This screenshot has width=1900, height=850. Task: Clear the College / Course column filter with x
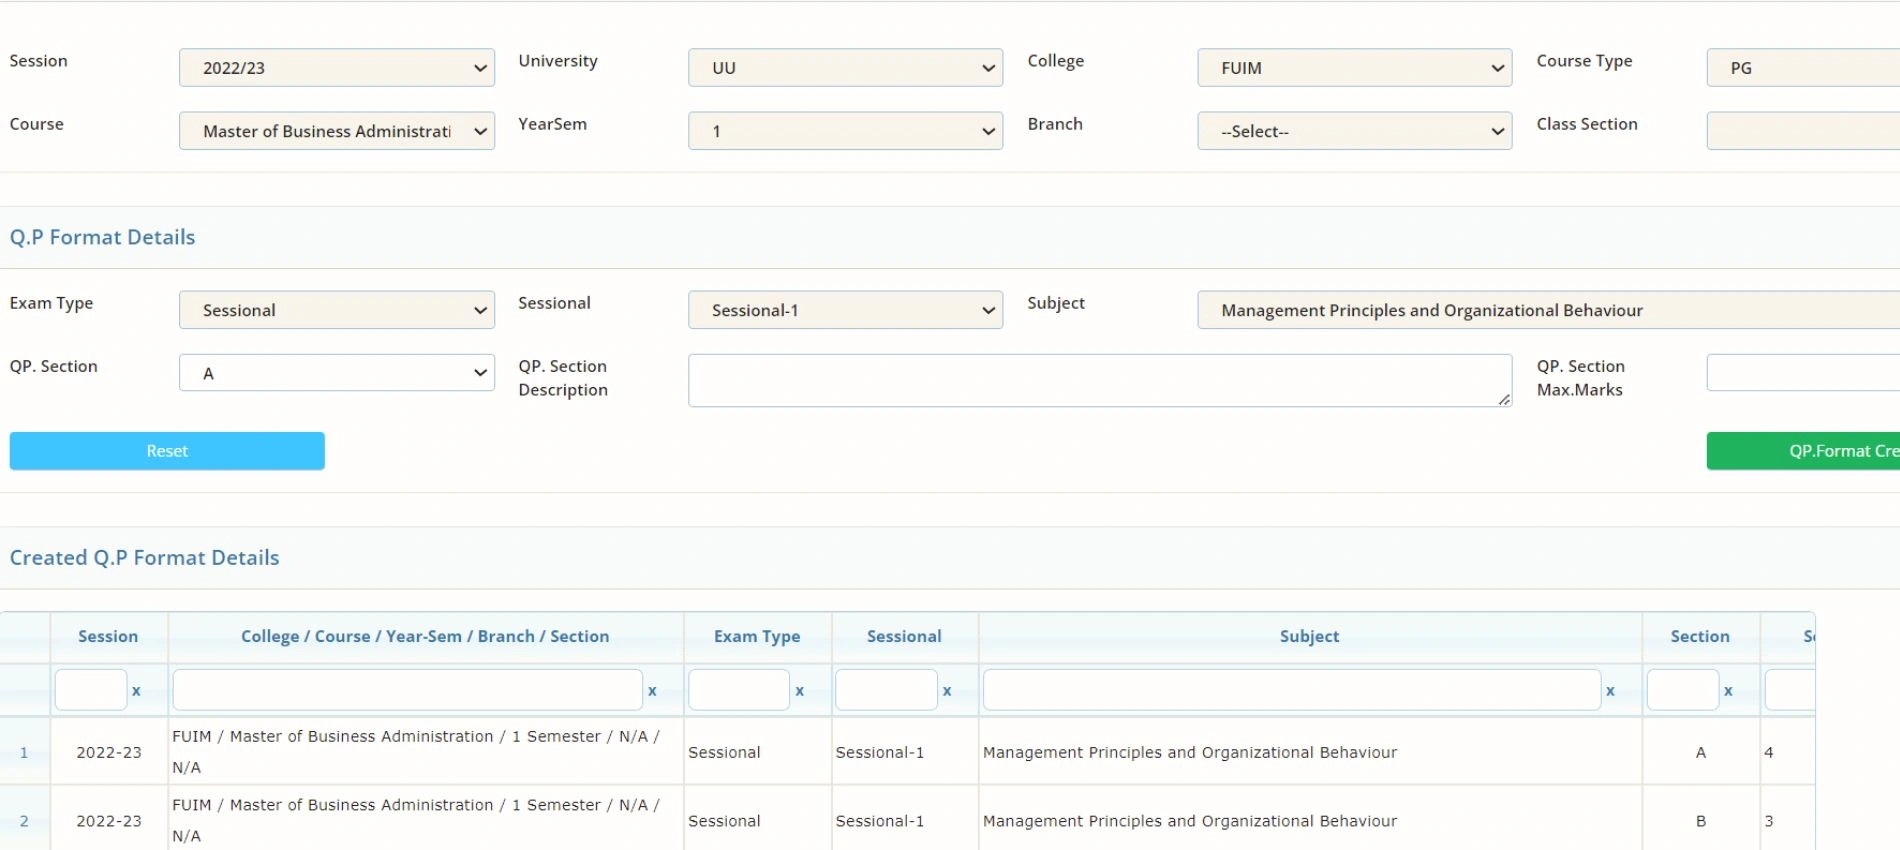[x=652, y=691]
